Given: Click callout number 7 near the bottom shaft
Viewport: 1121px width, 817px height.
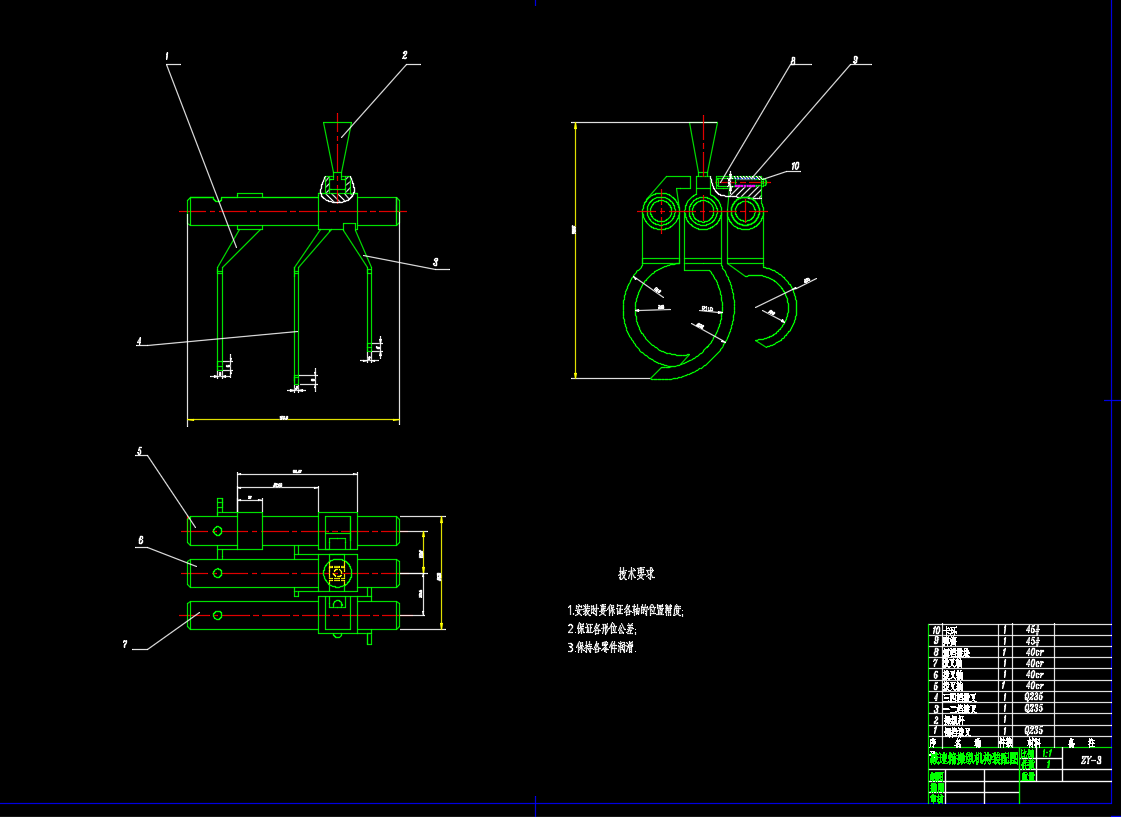Looking at the screenshot, I should click(125, 645).
